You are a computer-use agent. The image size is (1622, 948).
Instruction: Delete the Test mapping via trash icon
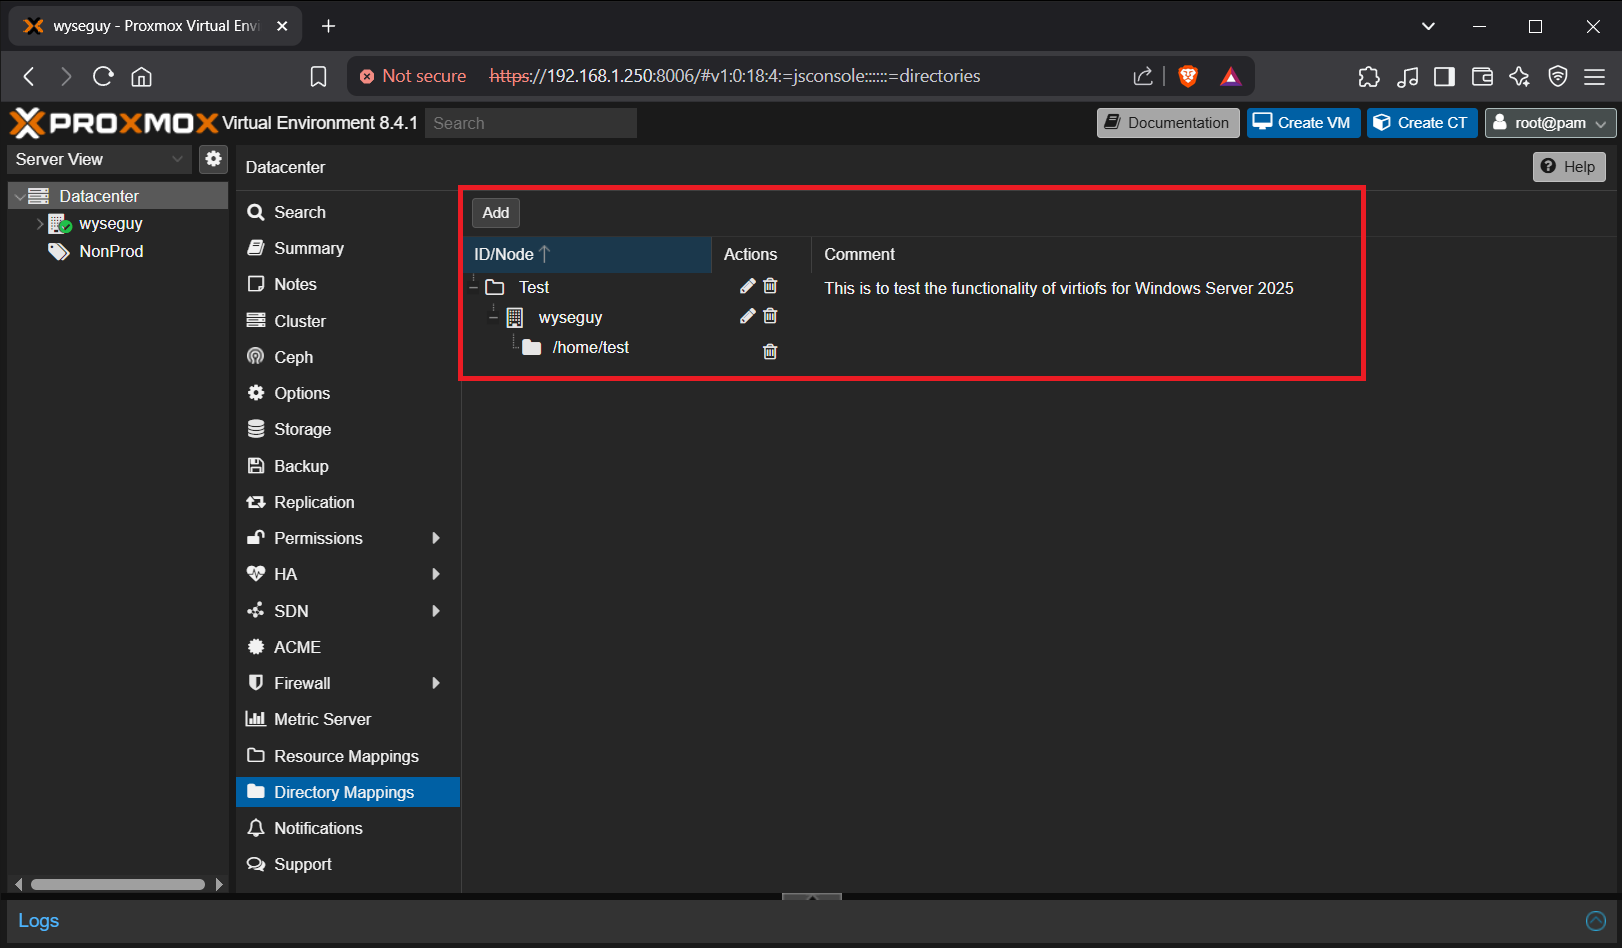pos(770,286)
